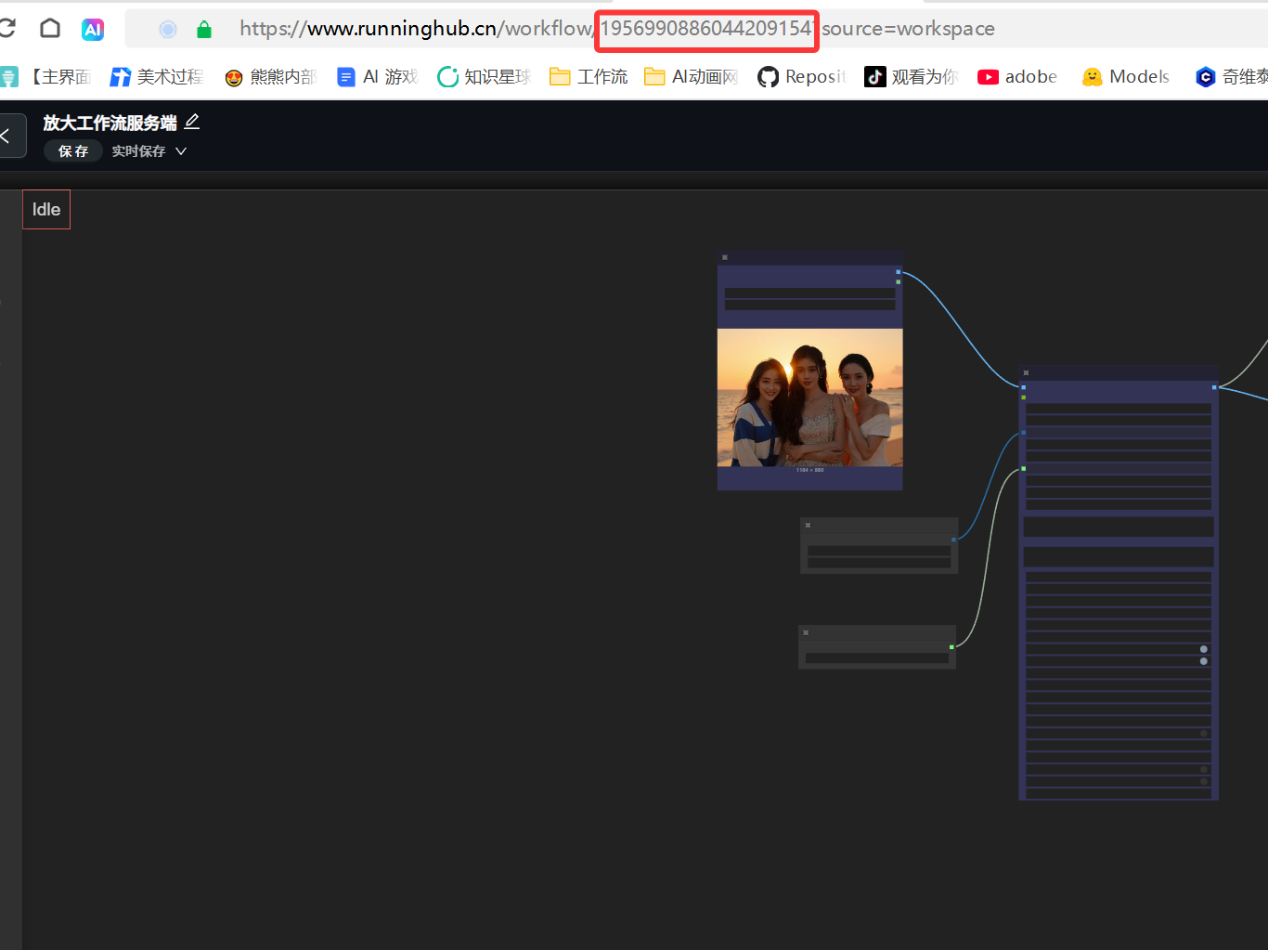Click the beach photo preview thumbnail
Viewport: 1268px width, 950px height.
click(810, 397)
